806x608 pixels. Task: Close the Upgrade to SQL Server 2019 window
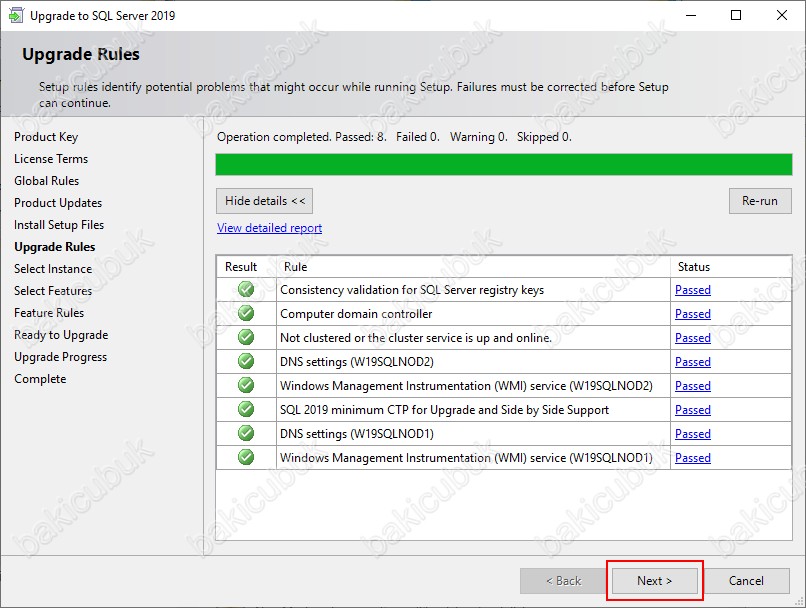[781, 15]
